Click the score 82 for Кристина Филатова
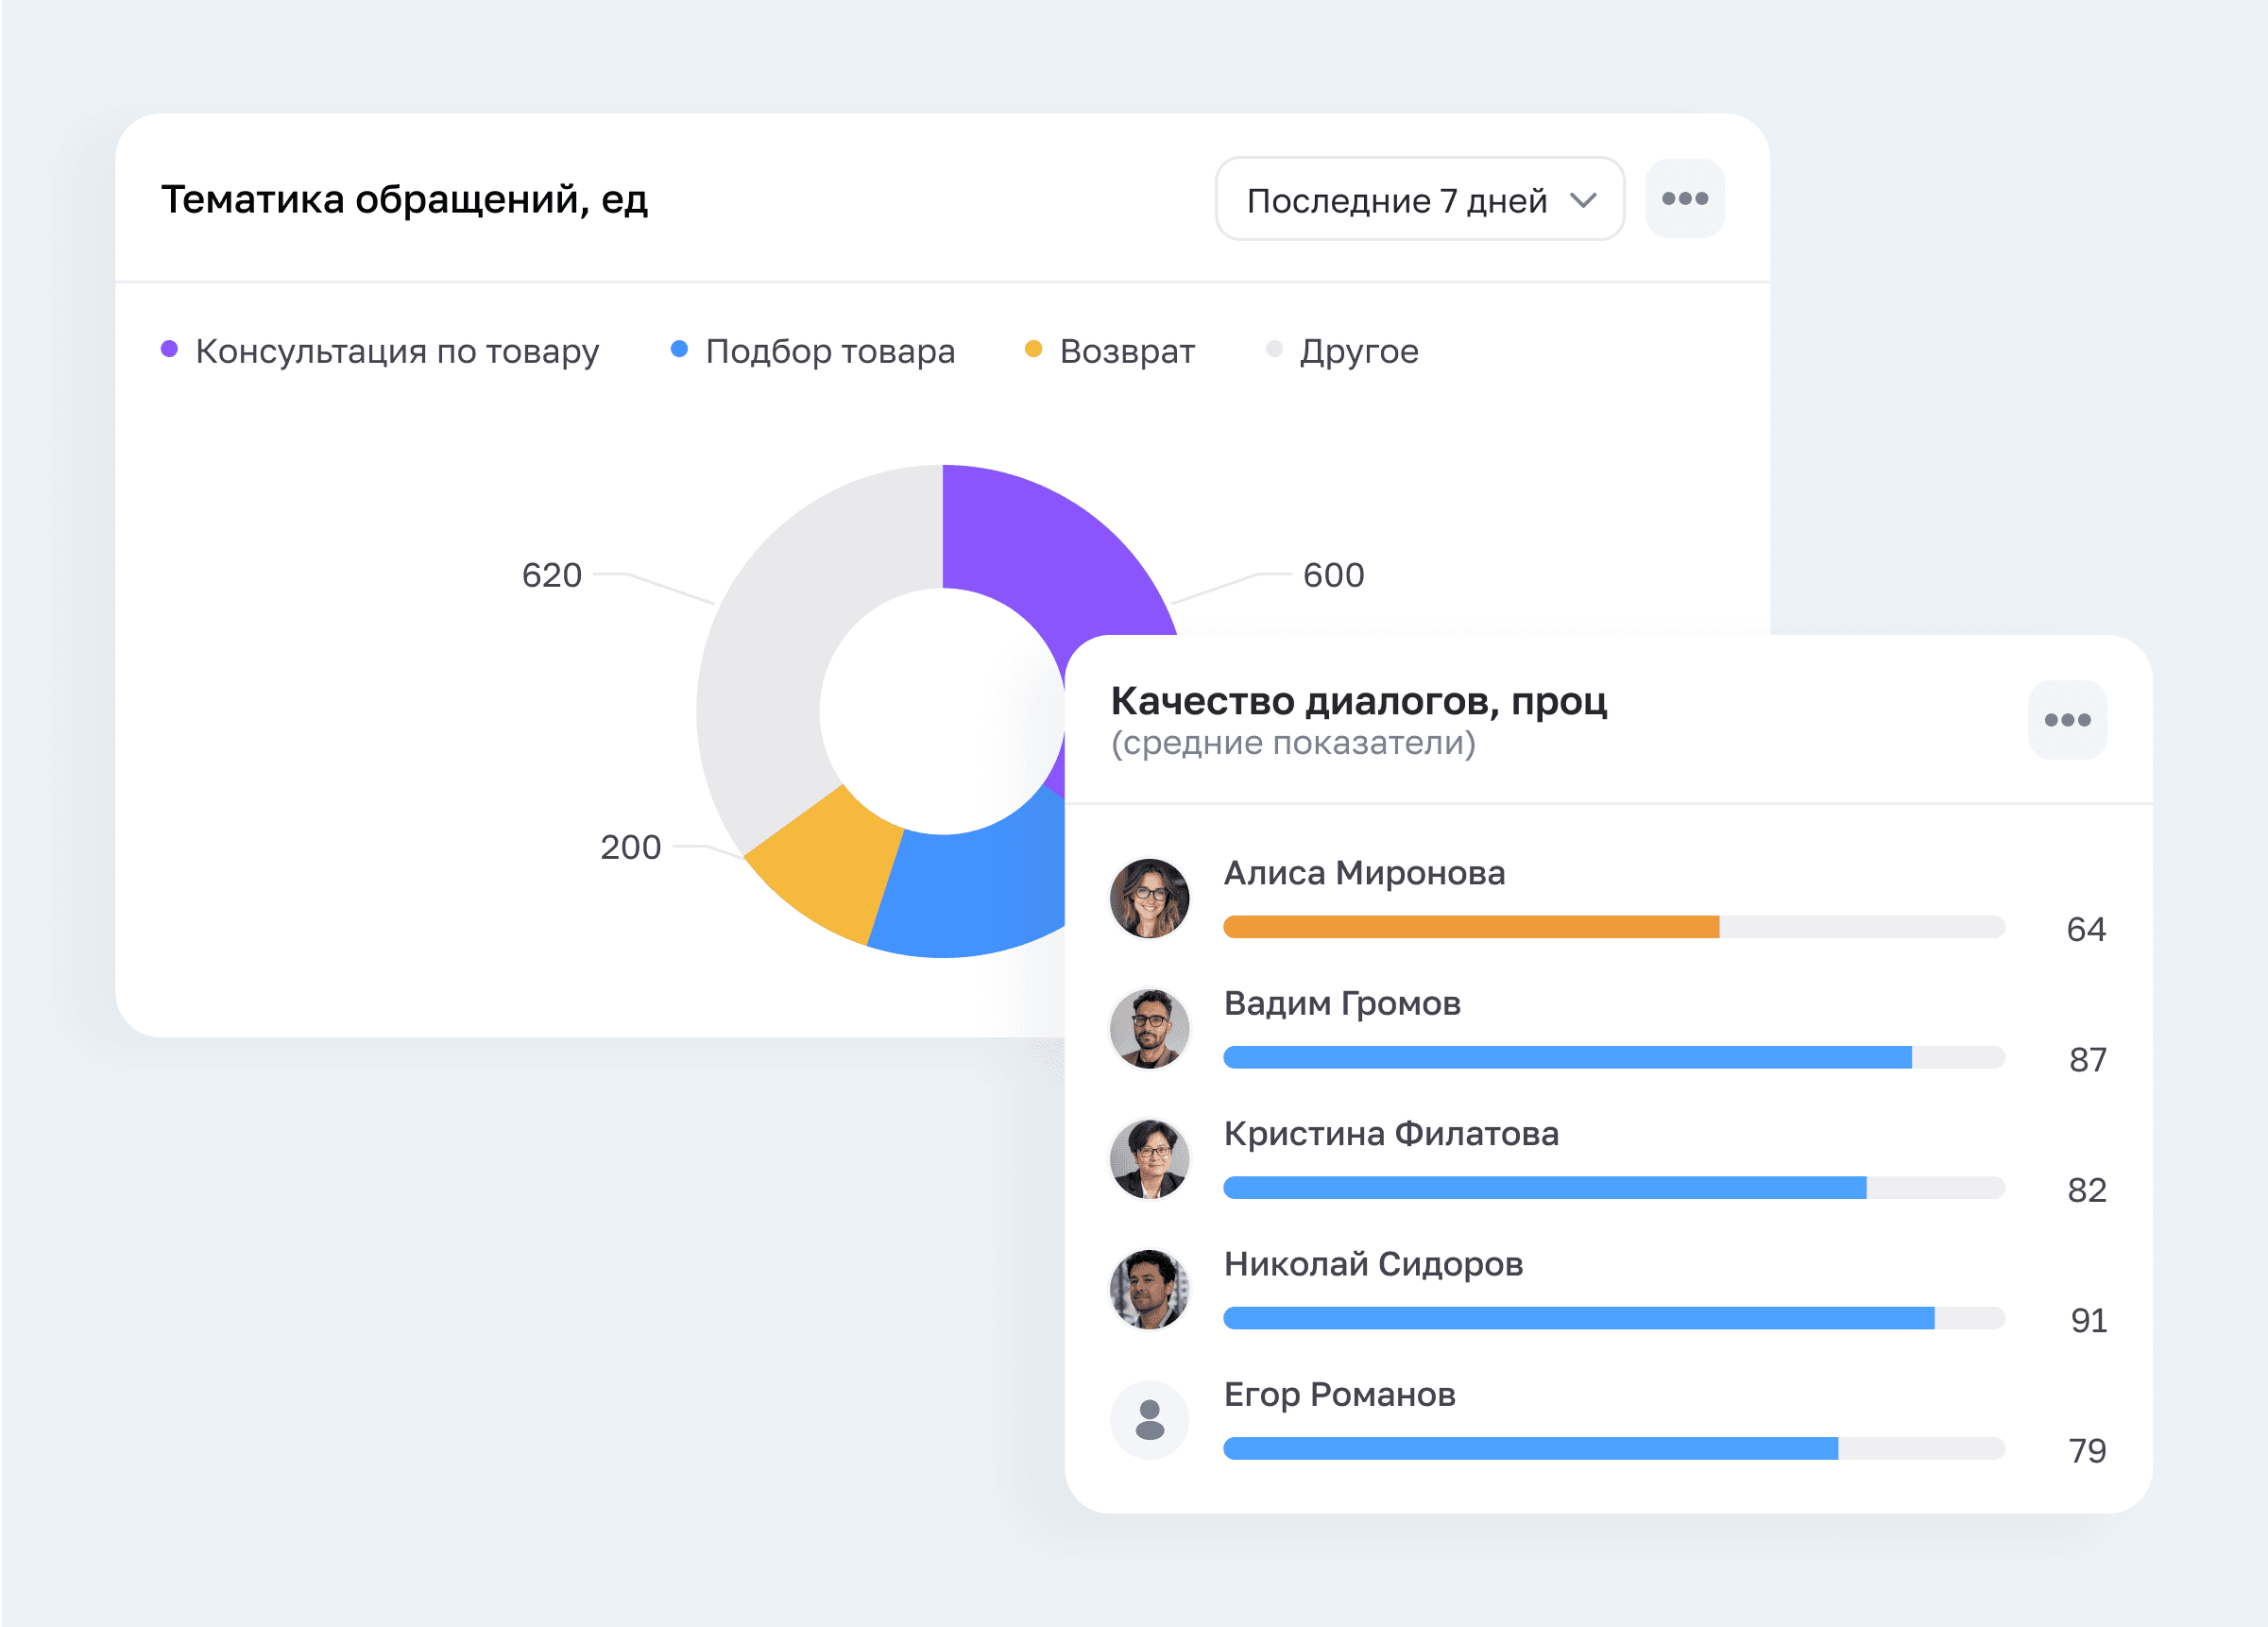2268x1627 pixels. (2087, 1191)
